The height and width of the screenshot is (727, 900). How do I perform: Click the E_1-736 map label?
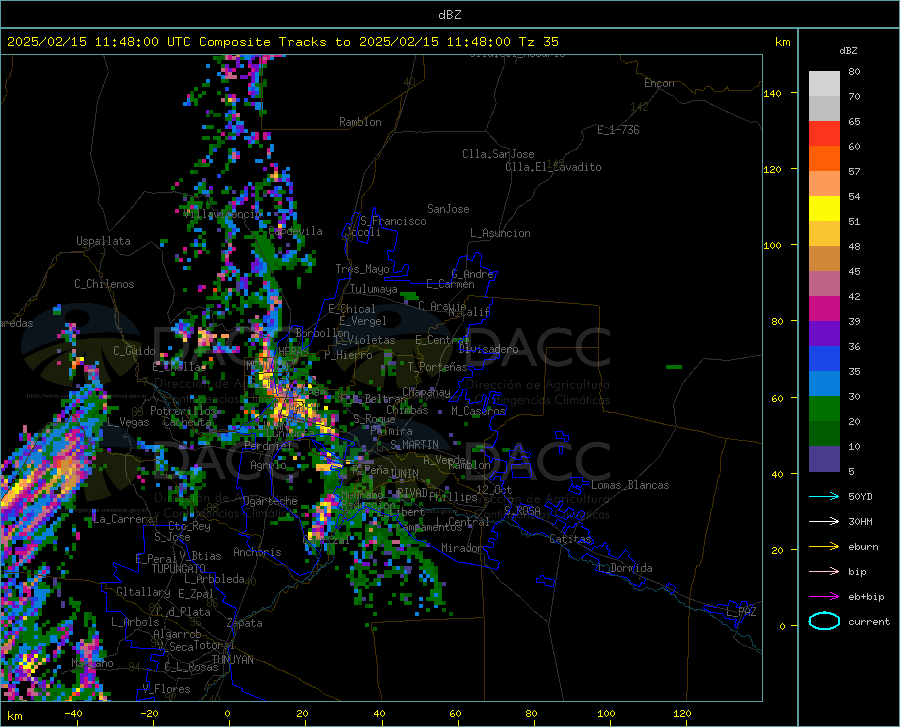(618, 130)
